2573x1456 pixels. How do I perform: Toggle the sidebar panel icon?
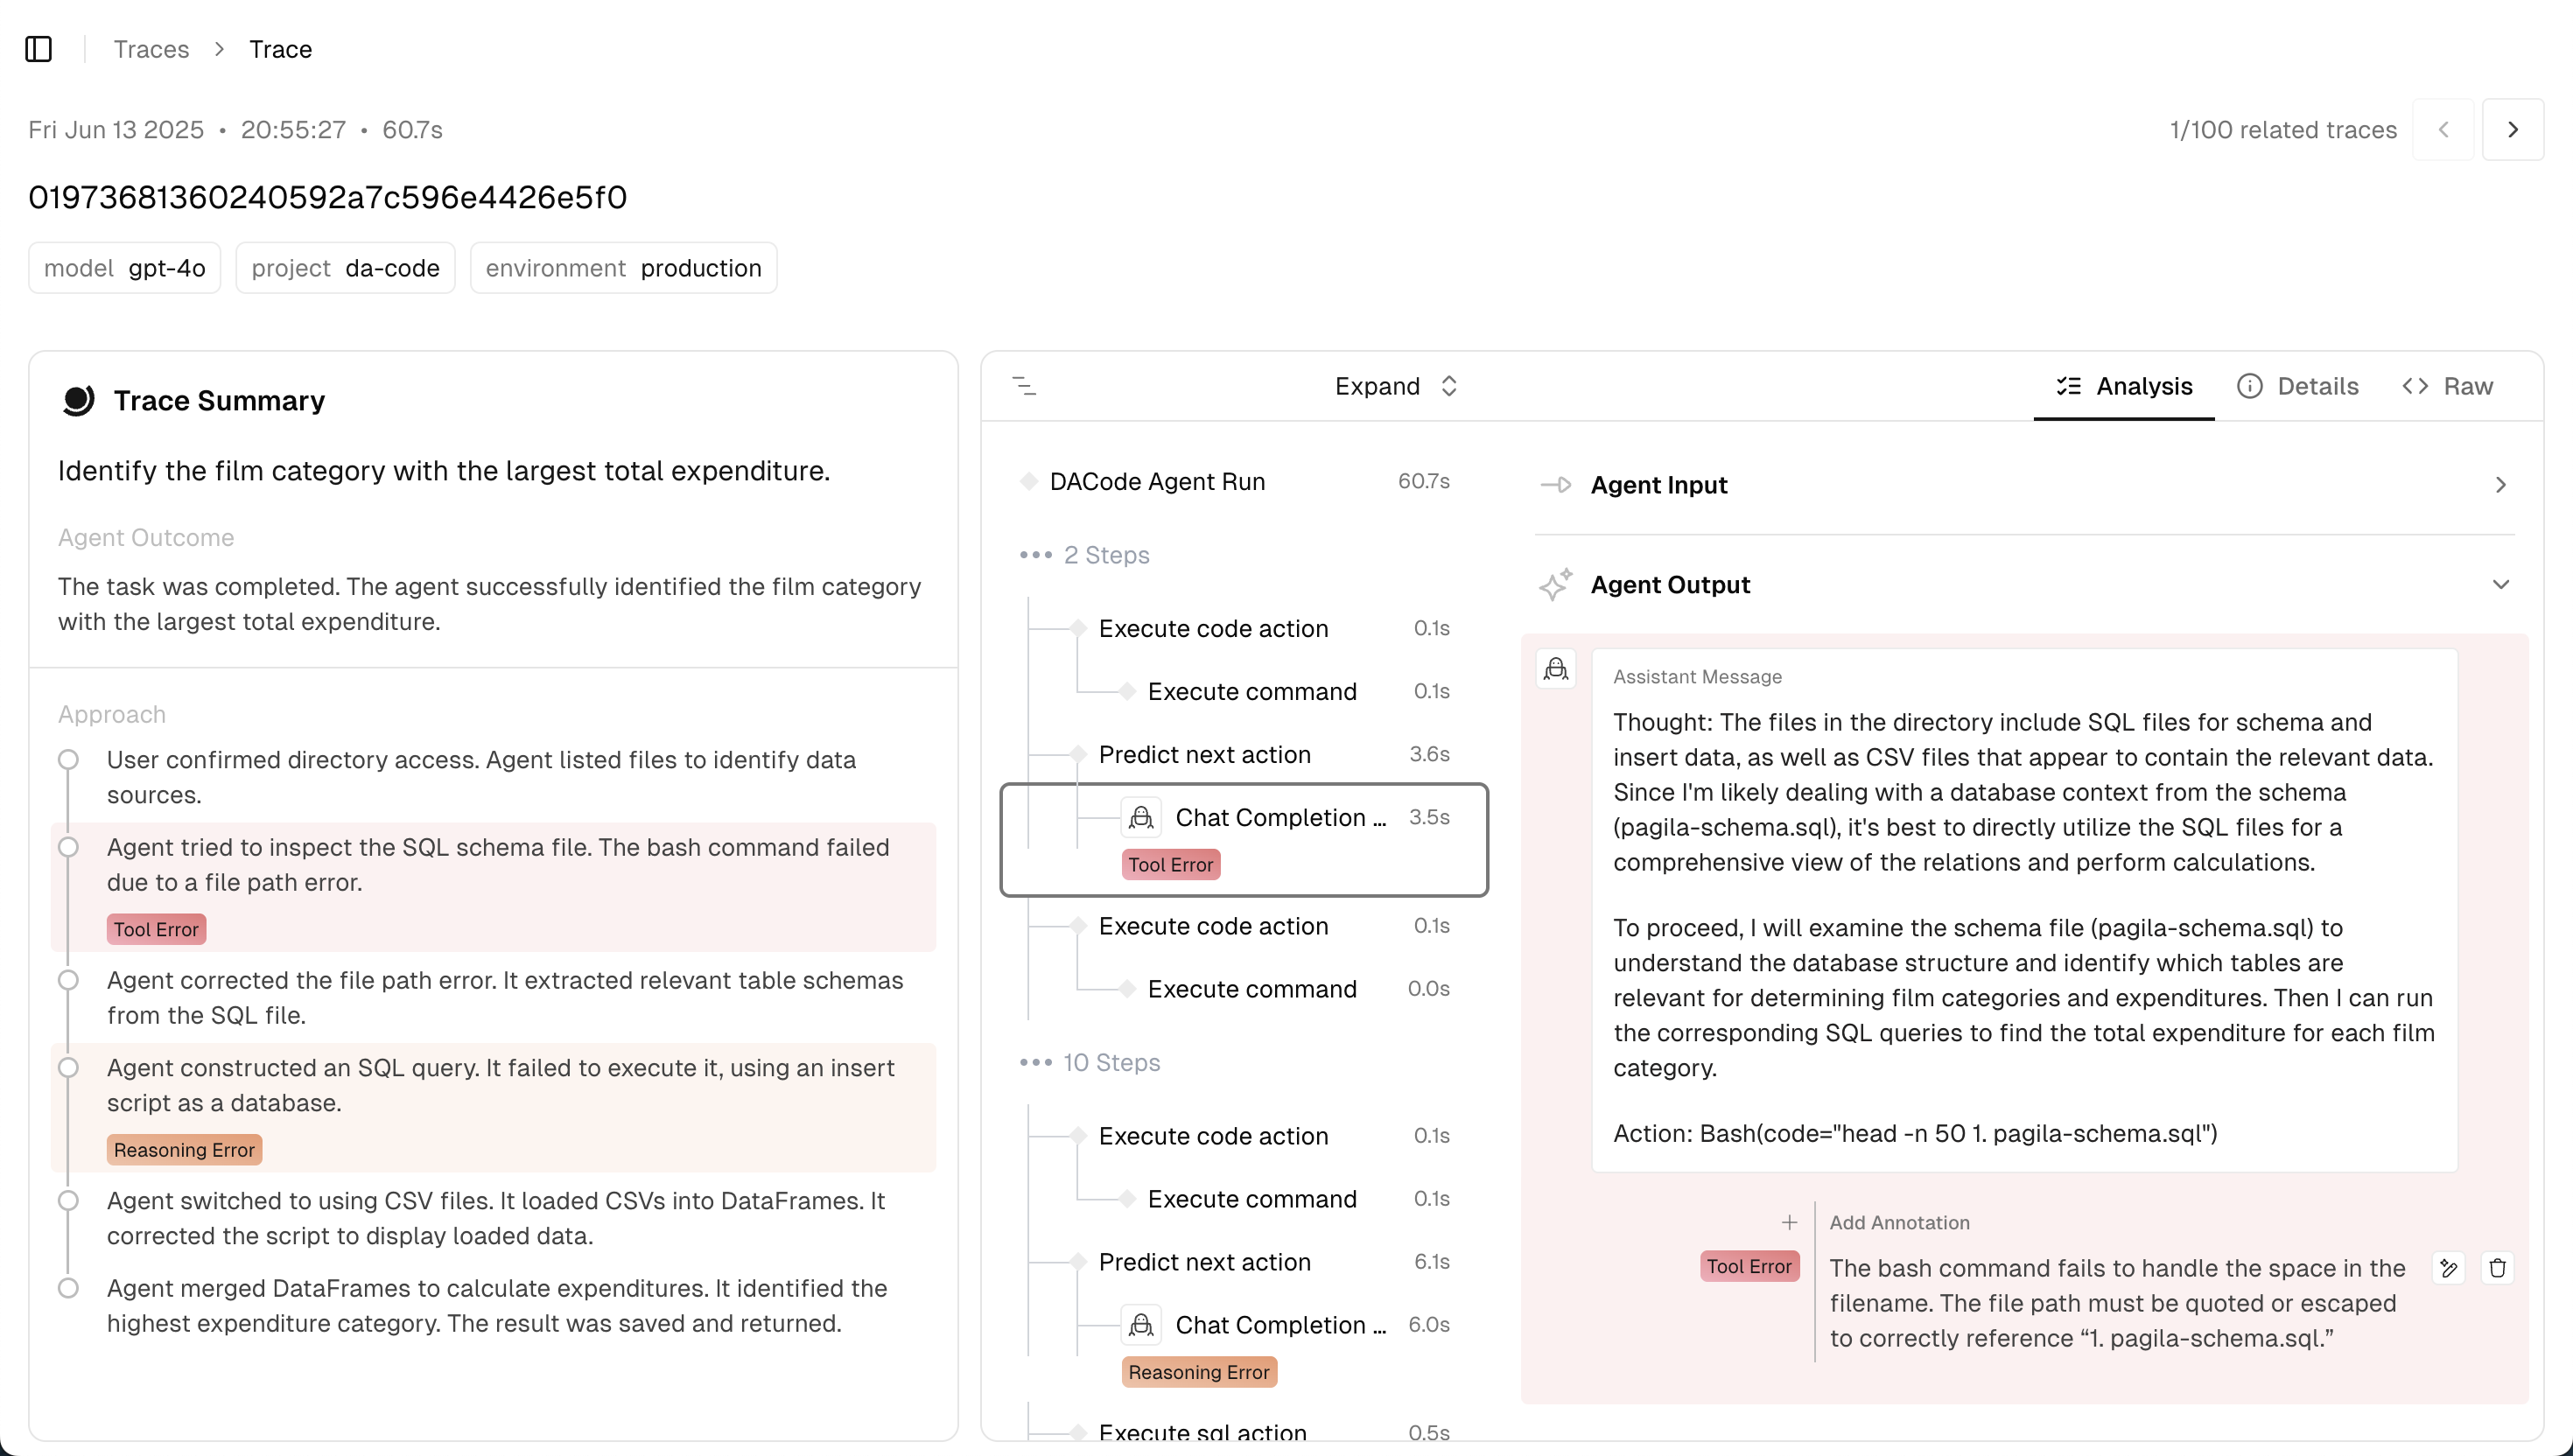[x=38, y=49]
